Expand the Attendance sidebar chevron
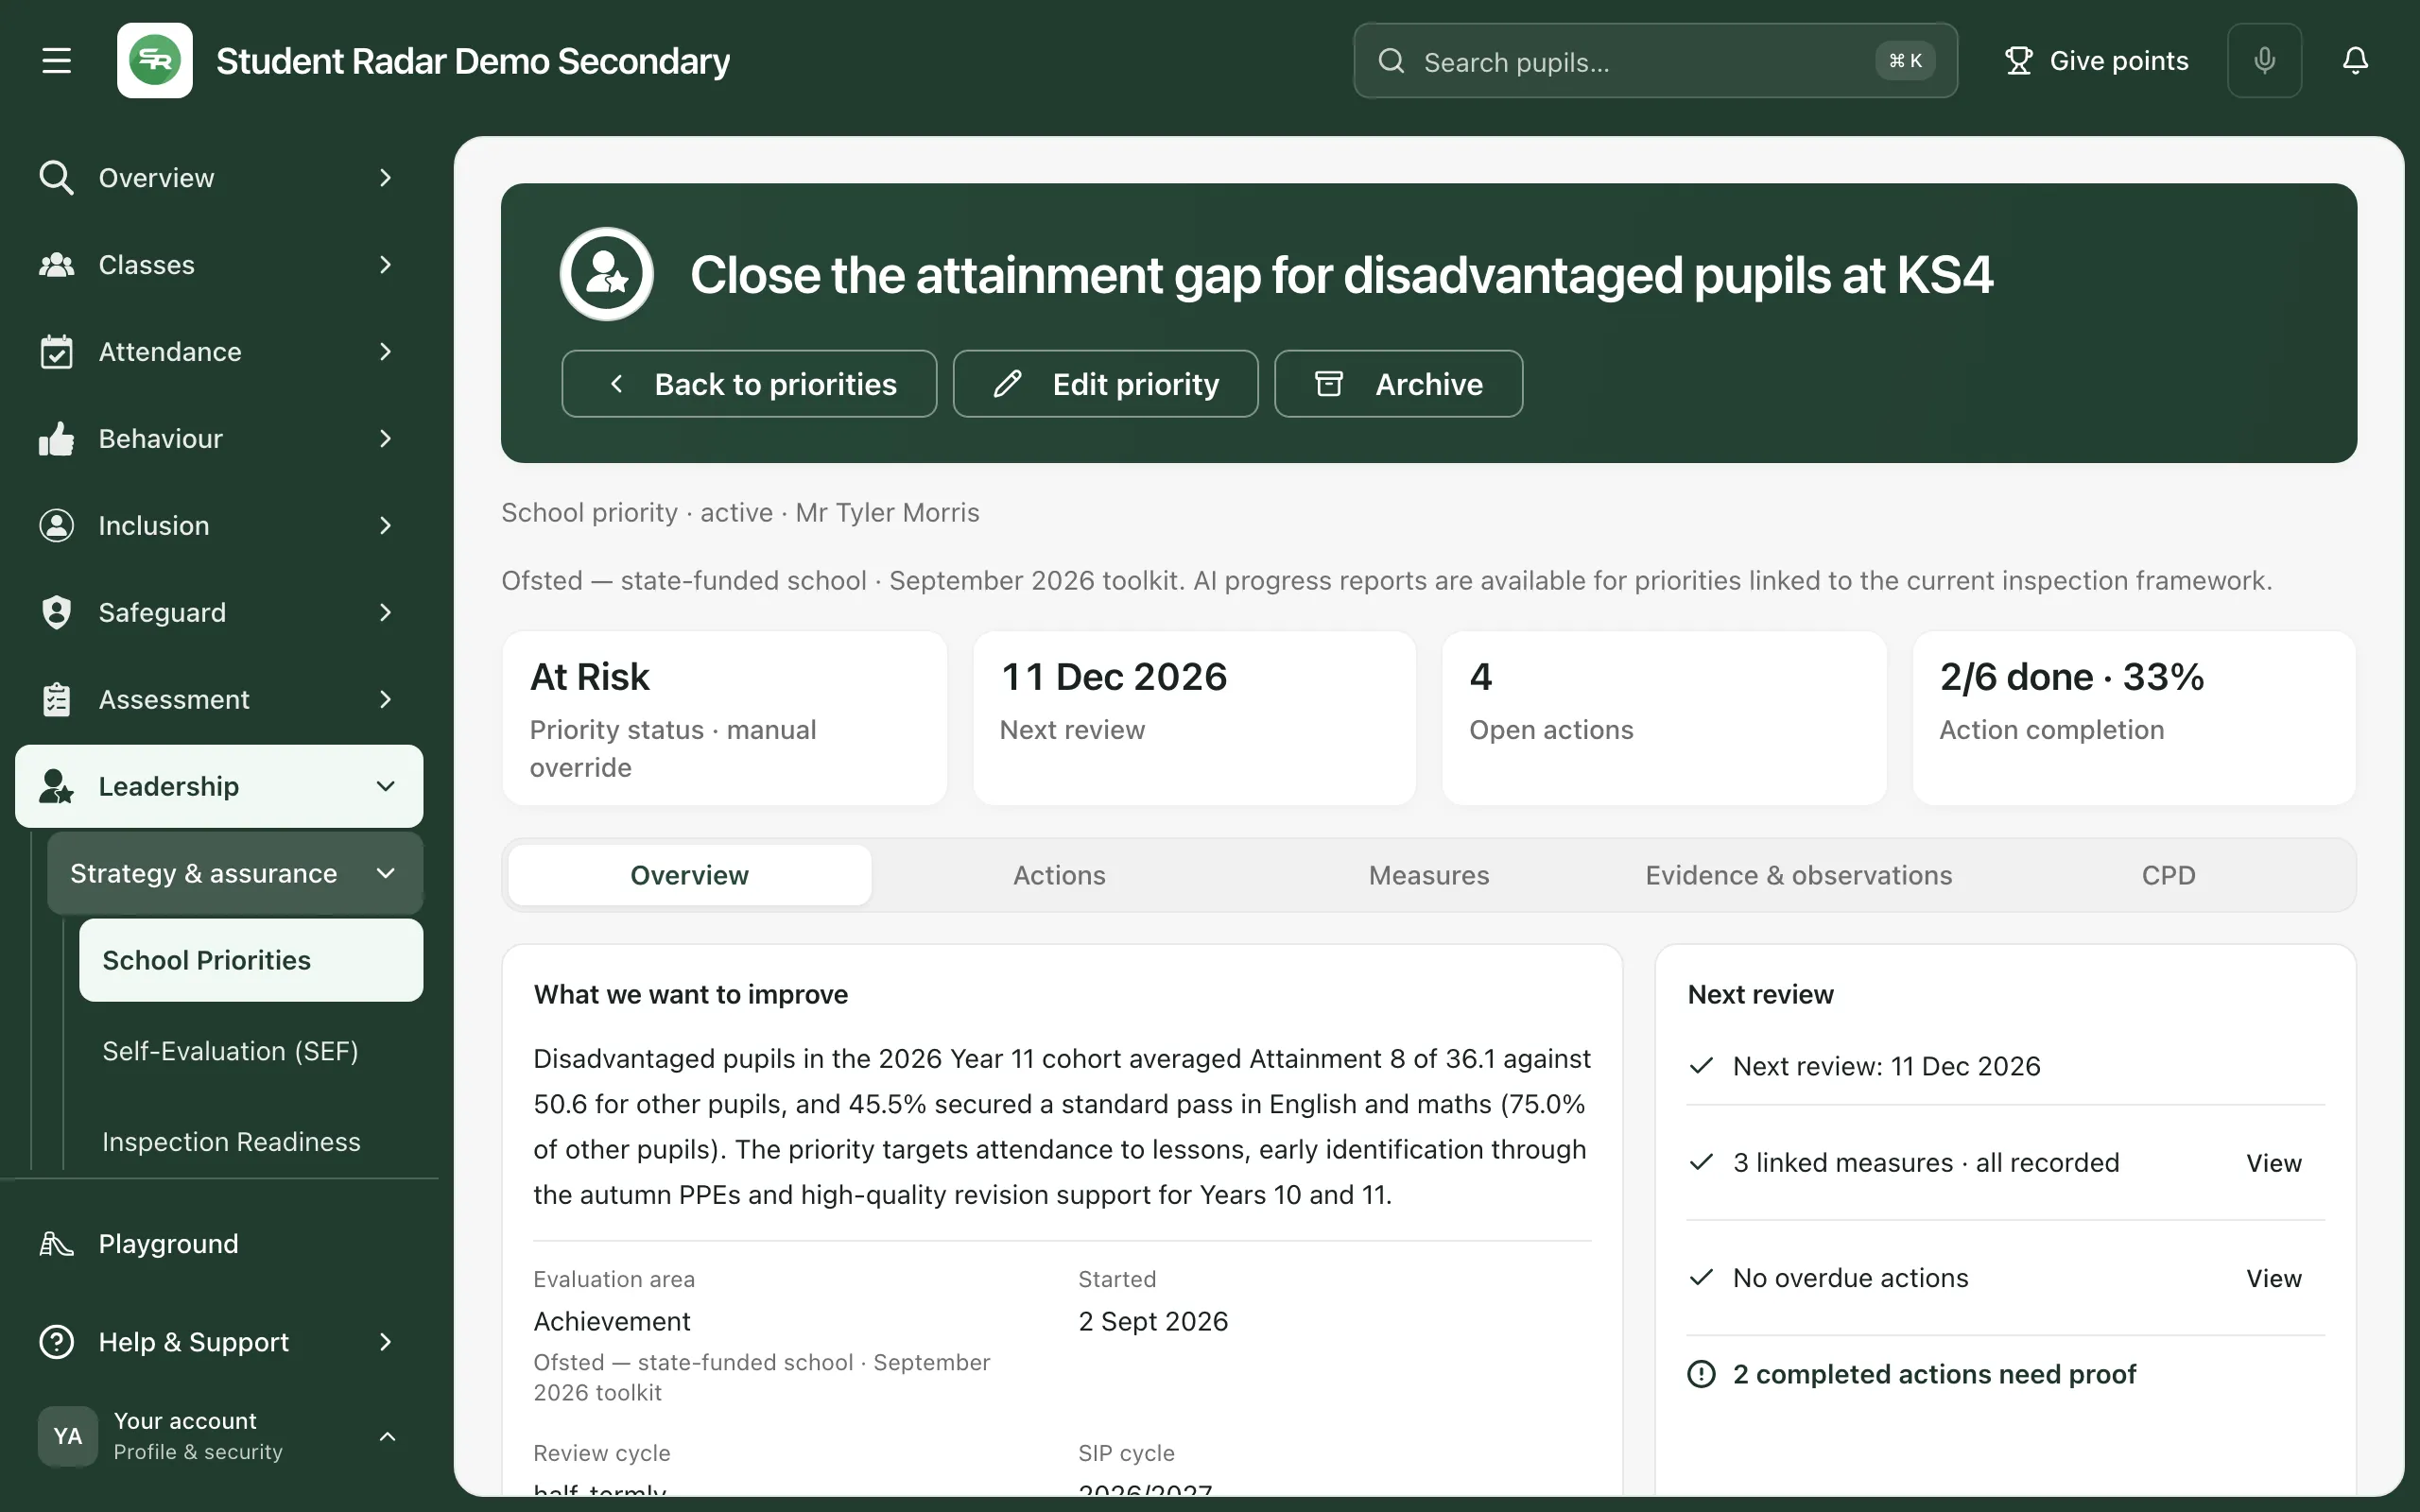Viewport: 2420px width, 1512px height. (386, 352)
